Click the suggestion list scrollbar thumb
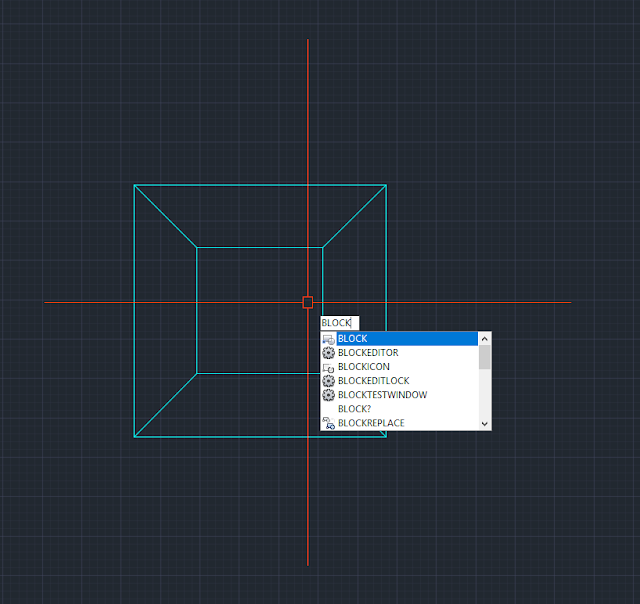 coord(484,357)
